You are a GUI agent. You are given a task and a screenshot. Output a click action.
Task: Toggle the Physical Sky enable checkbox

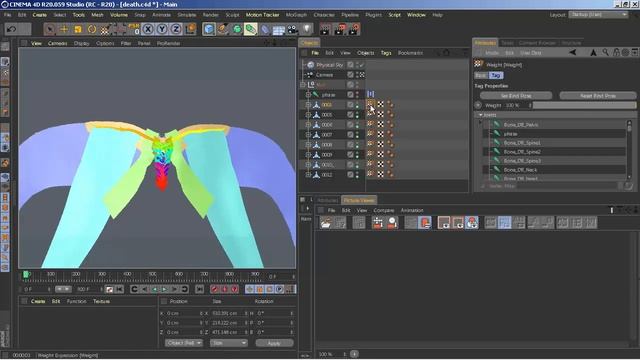[350, 65]
